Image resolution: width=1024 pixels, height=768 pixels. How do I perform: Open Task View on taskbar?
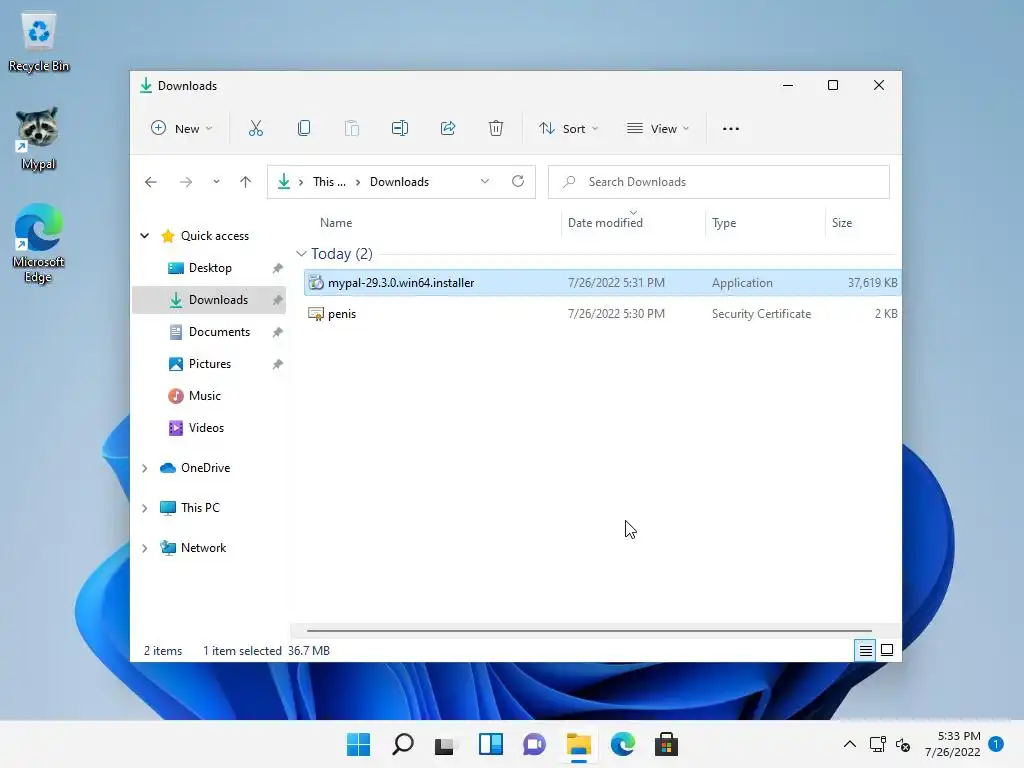[446, 744]
